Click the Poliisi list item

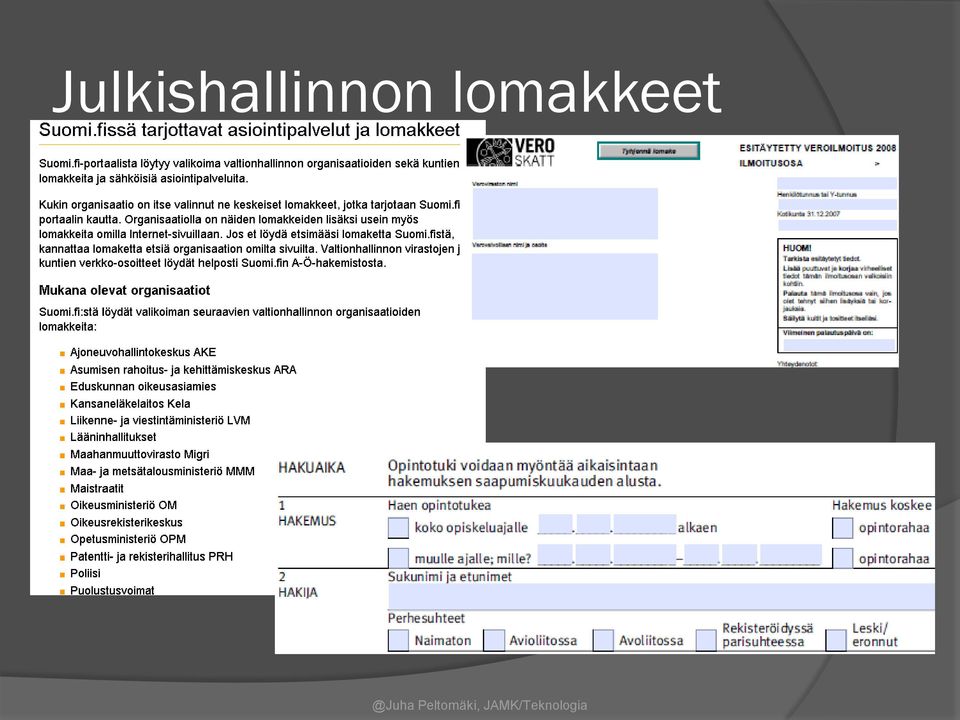point(85,573)
